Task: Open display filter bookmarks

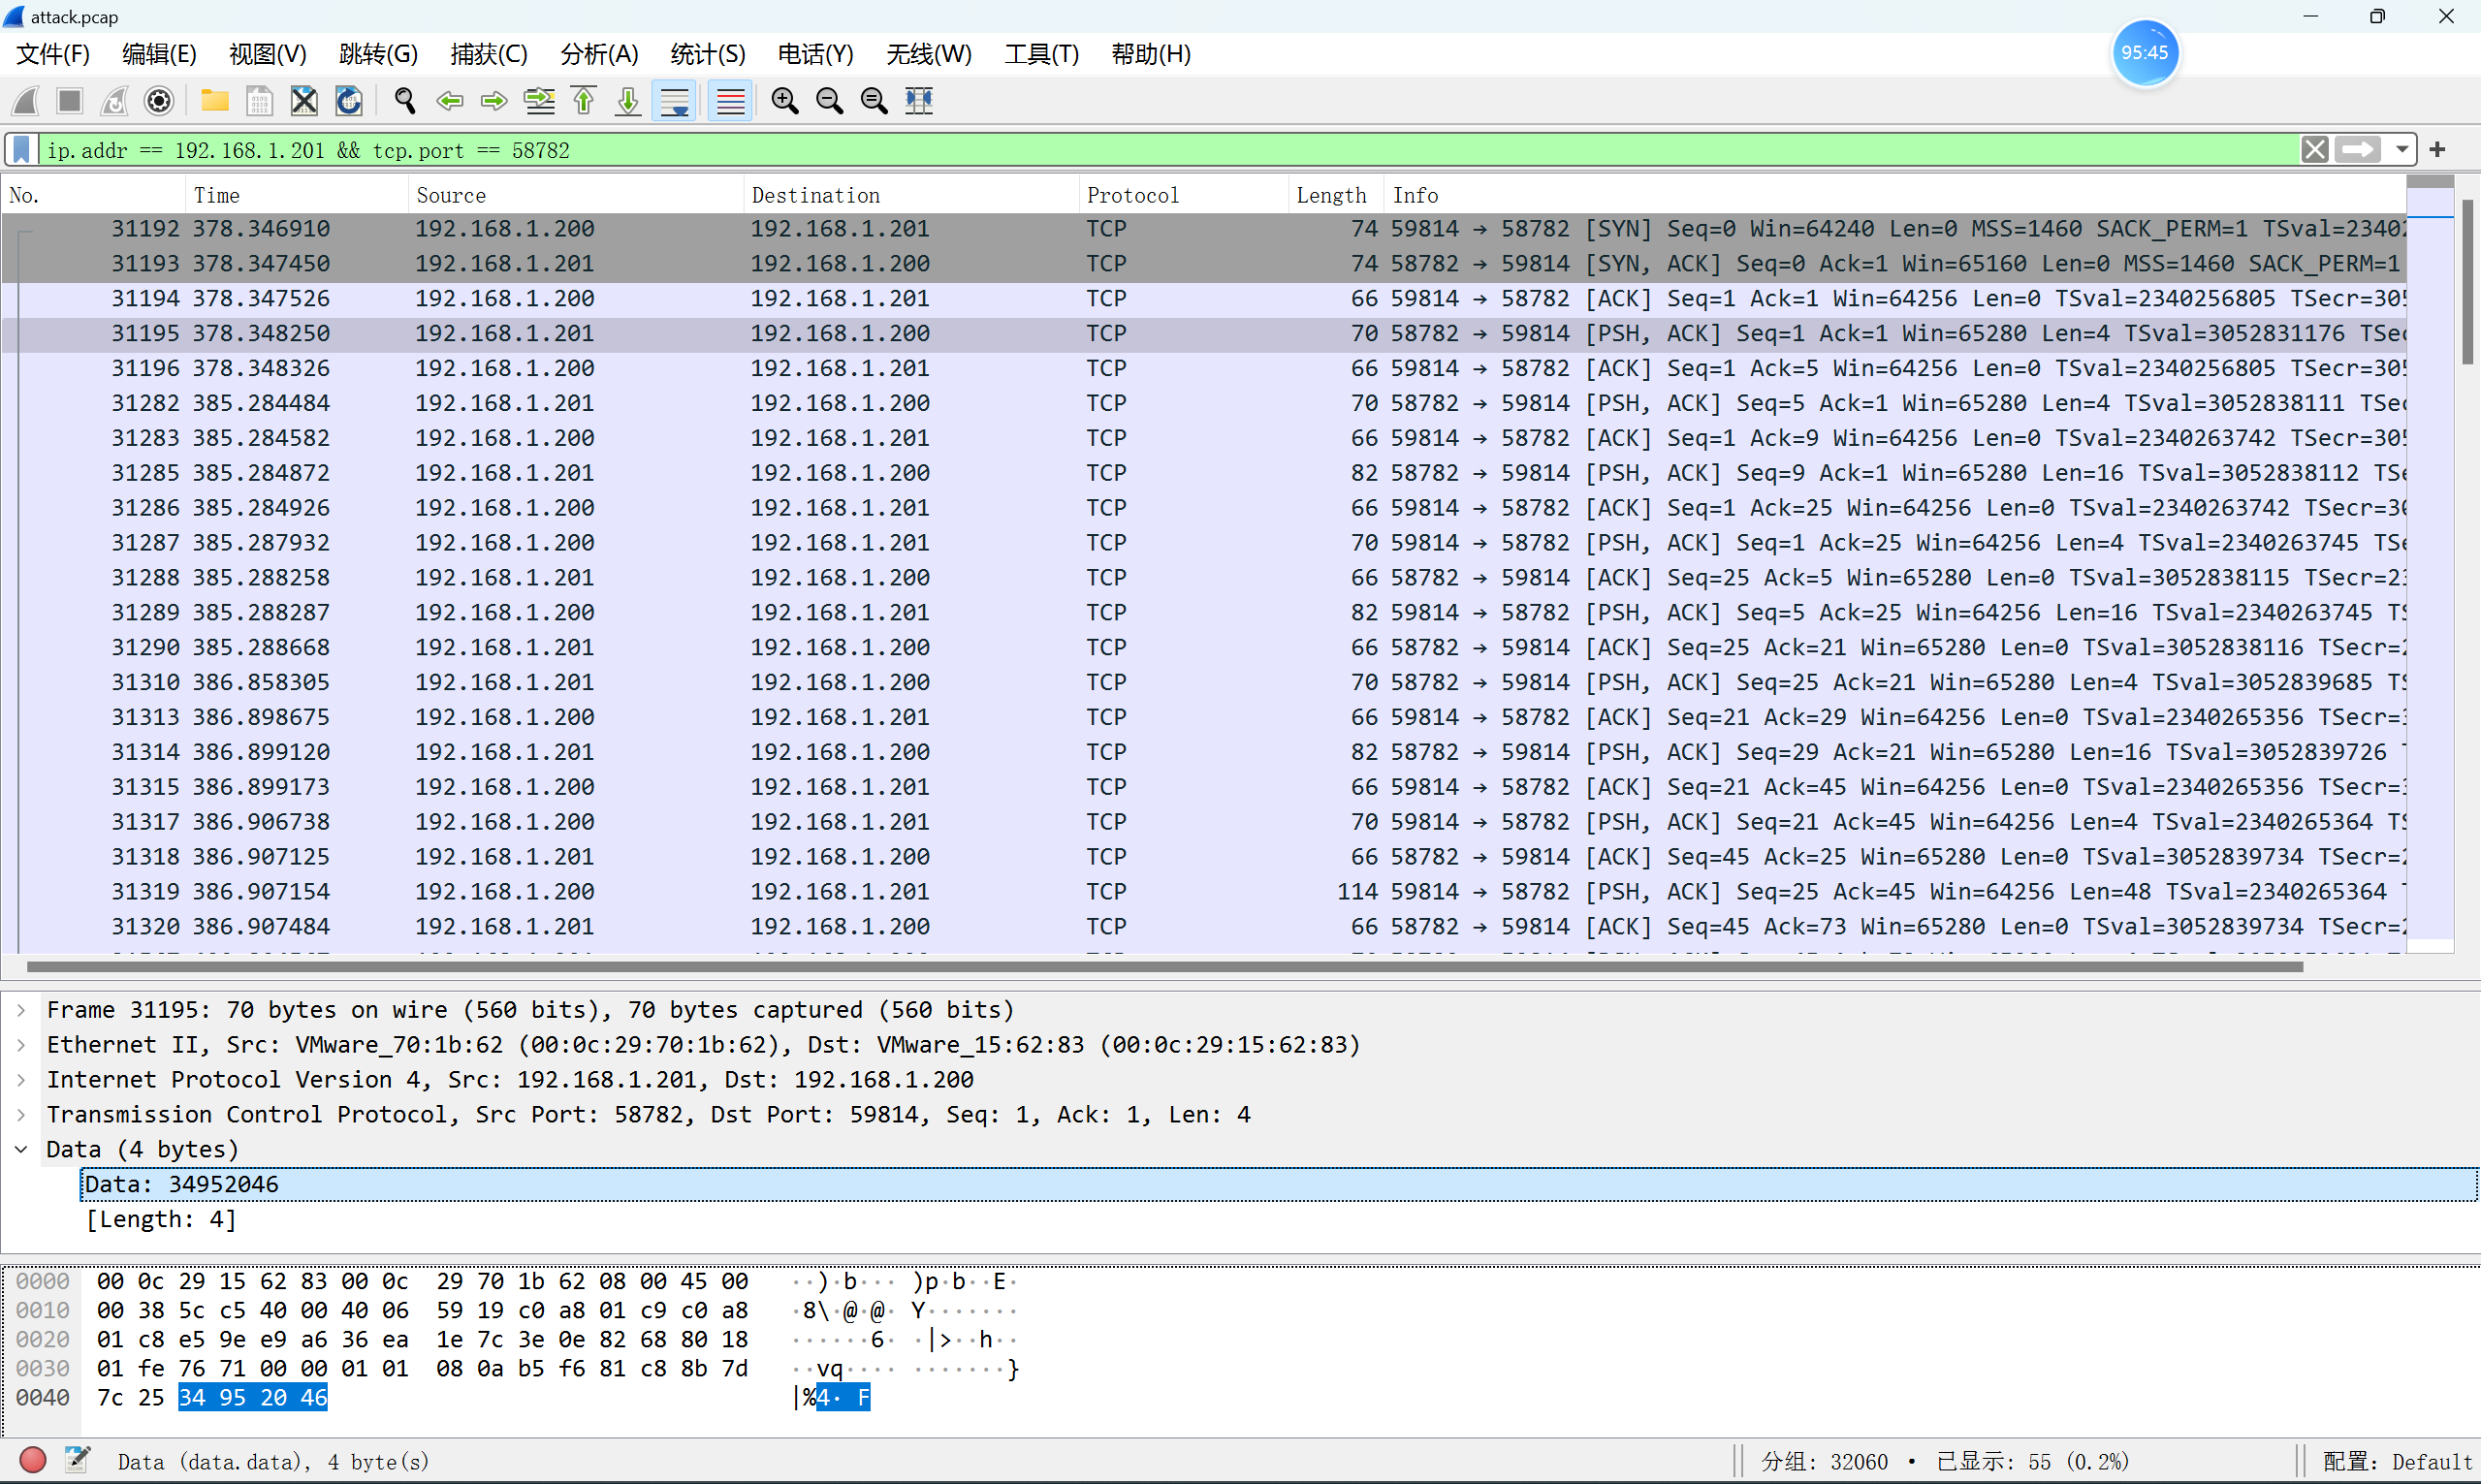Action: (22, 150)
